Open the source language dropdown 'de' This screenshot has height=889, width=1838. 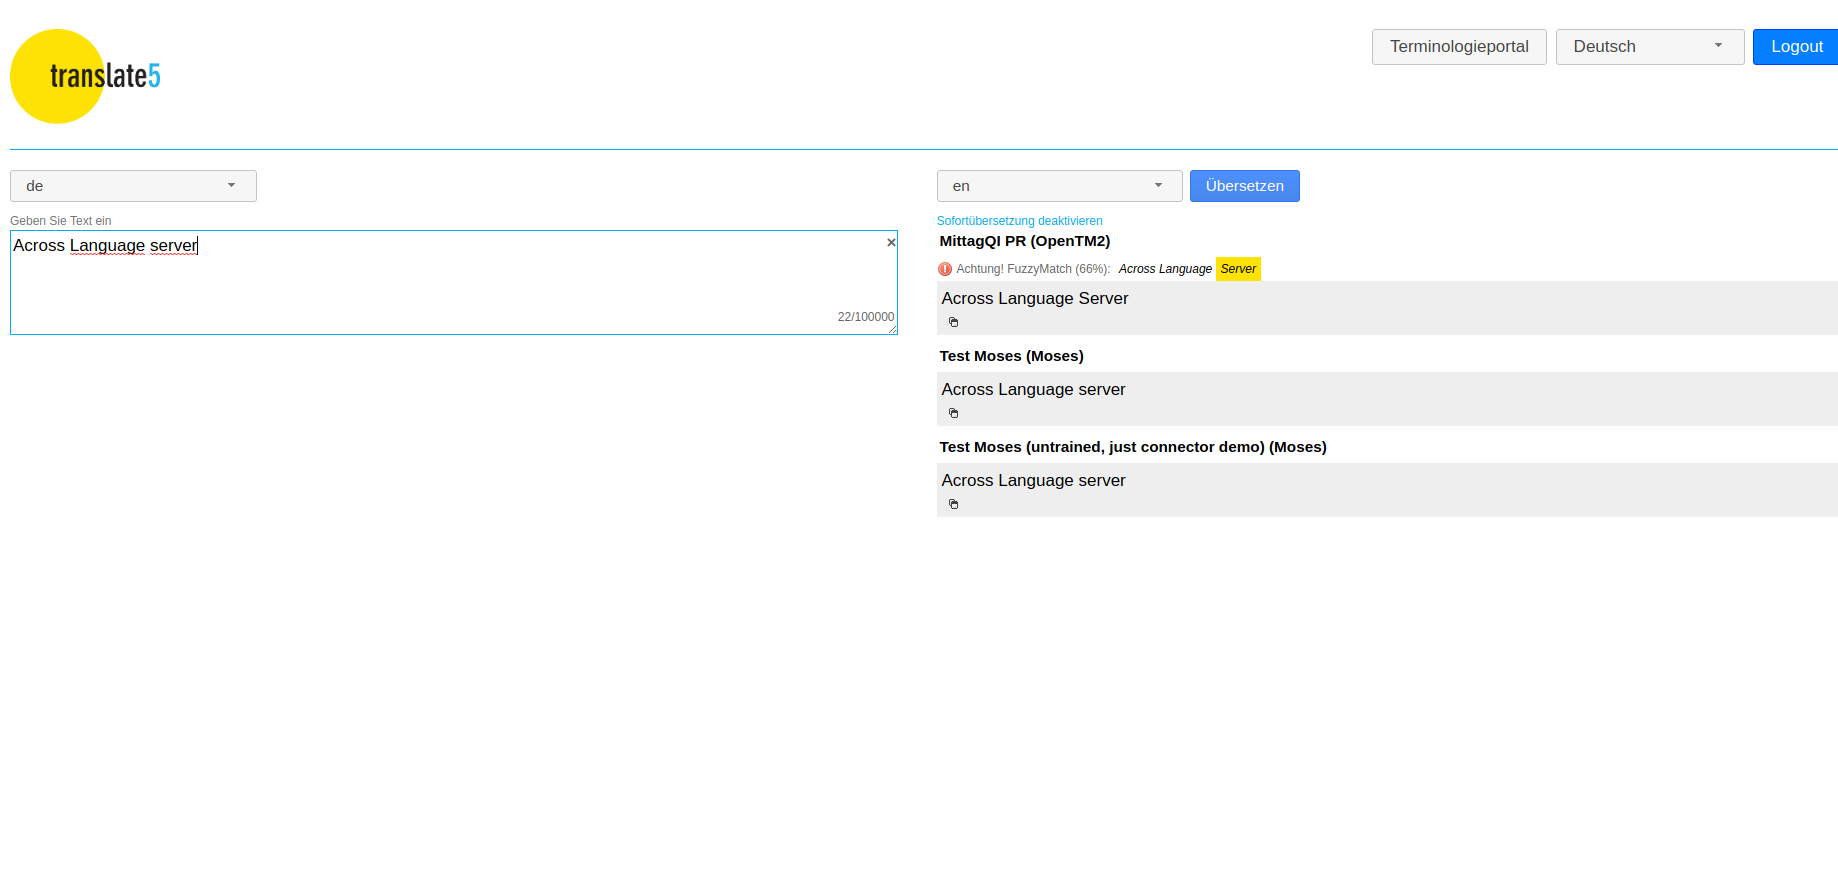pyautogui.click(x=133, y=186)
